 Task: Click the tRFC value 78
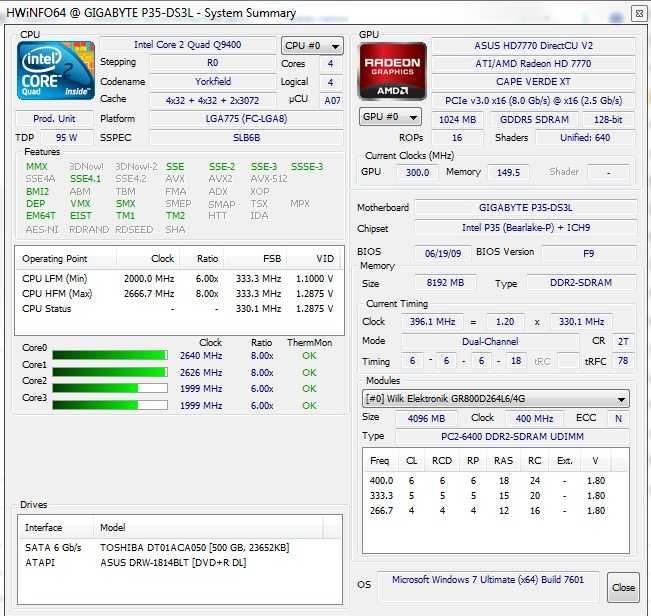pyautogui.click(x=623, y=361)
